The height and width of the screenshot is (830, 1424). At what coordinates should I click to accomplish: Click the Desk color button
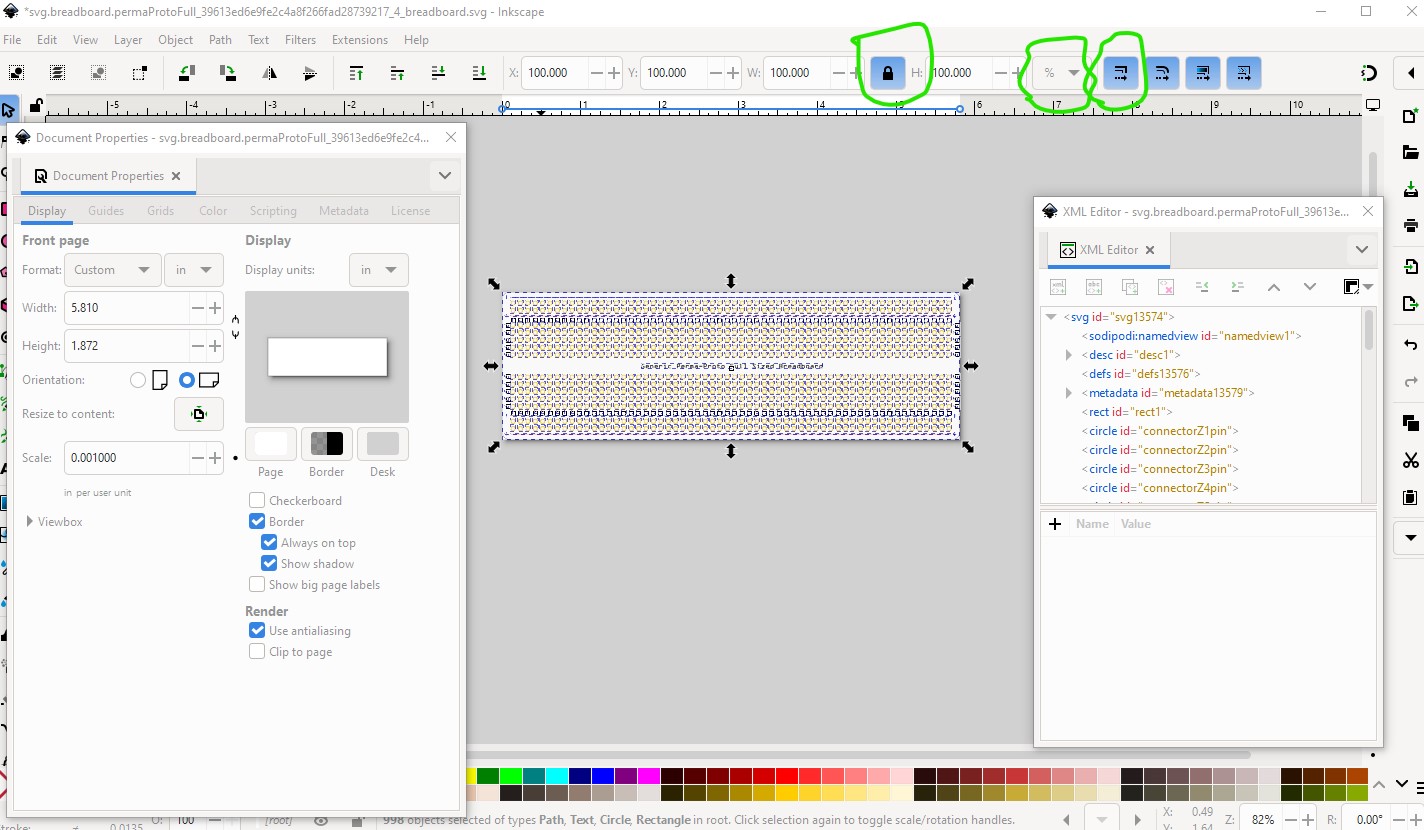coord(382,444)
